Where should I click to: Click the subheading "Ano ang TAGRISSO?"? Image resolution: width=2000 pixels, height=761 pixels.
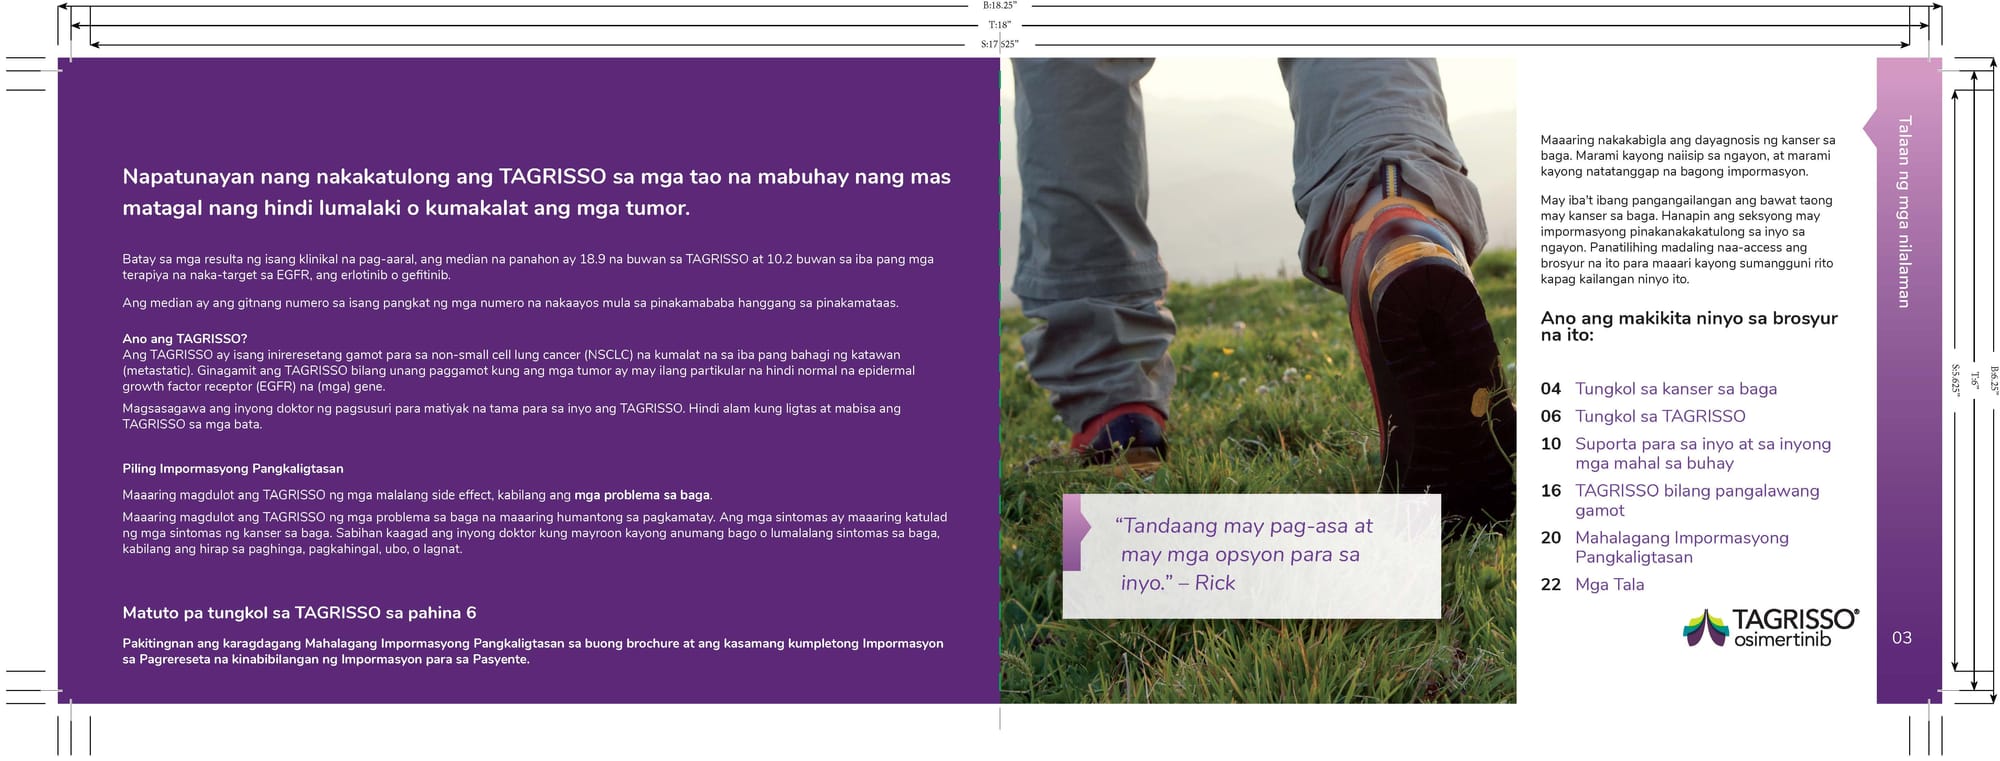(185, 338)
